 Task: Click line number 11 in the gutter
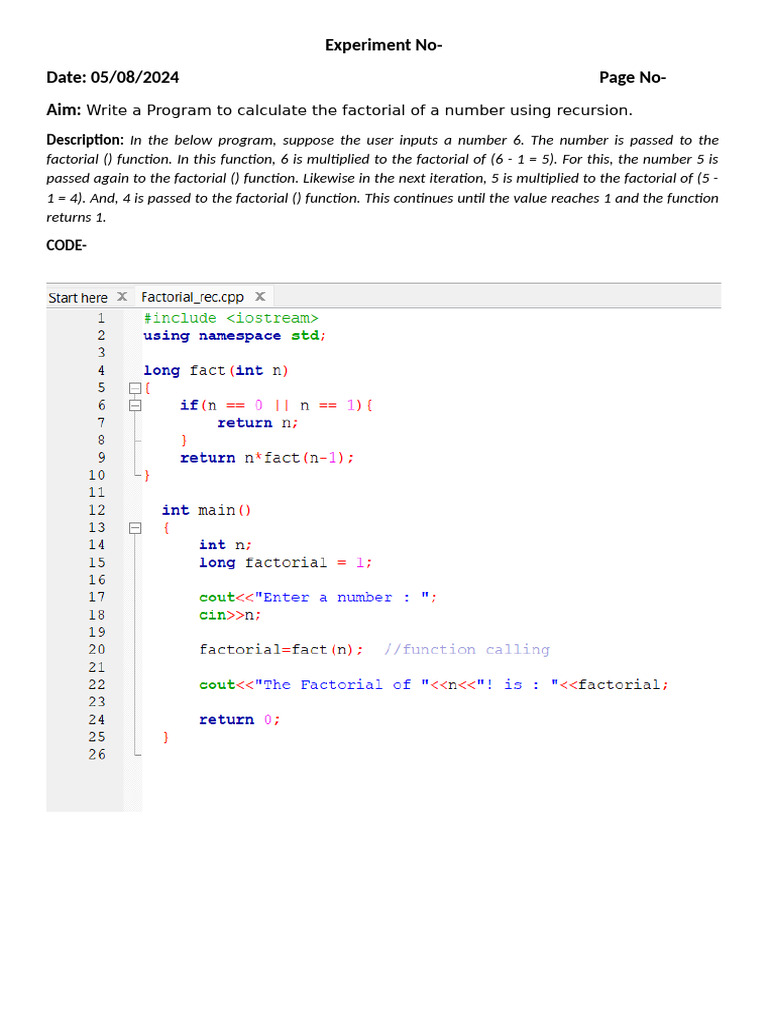pos(97,492)
